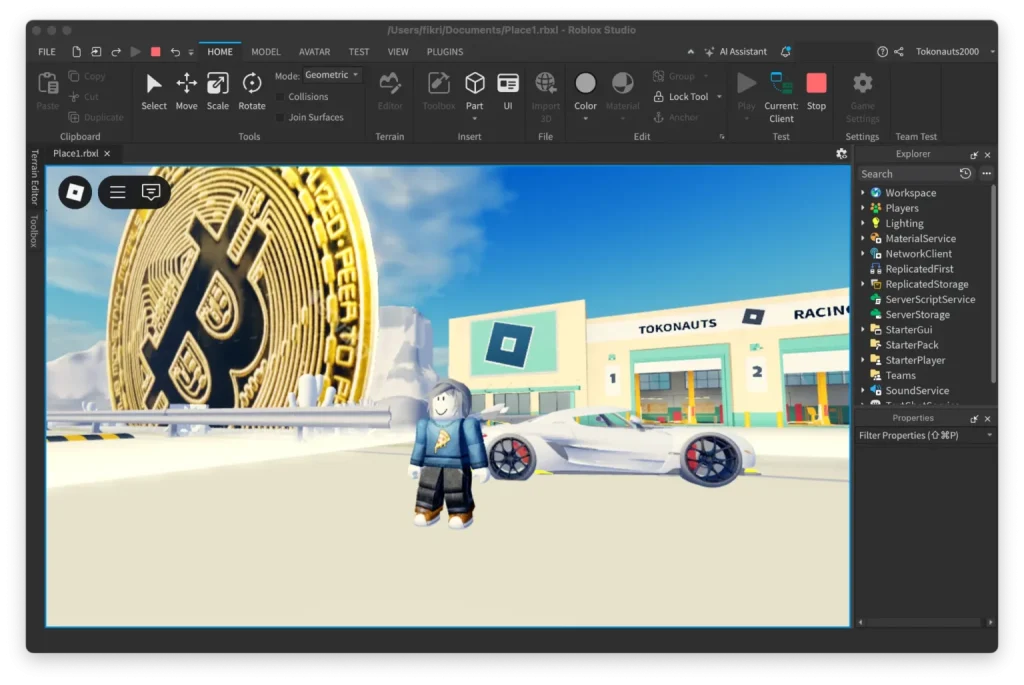Open viewport settings gear icon
1024x685 pixels.
(841, 153)
